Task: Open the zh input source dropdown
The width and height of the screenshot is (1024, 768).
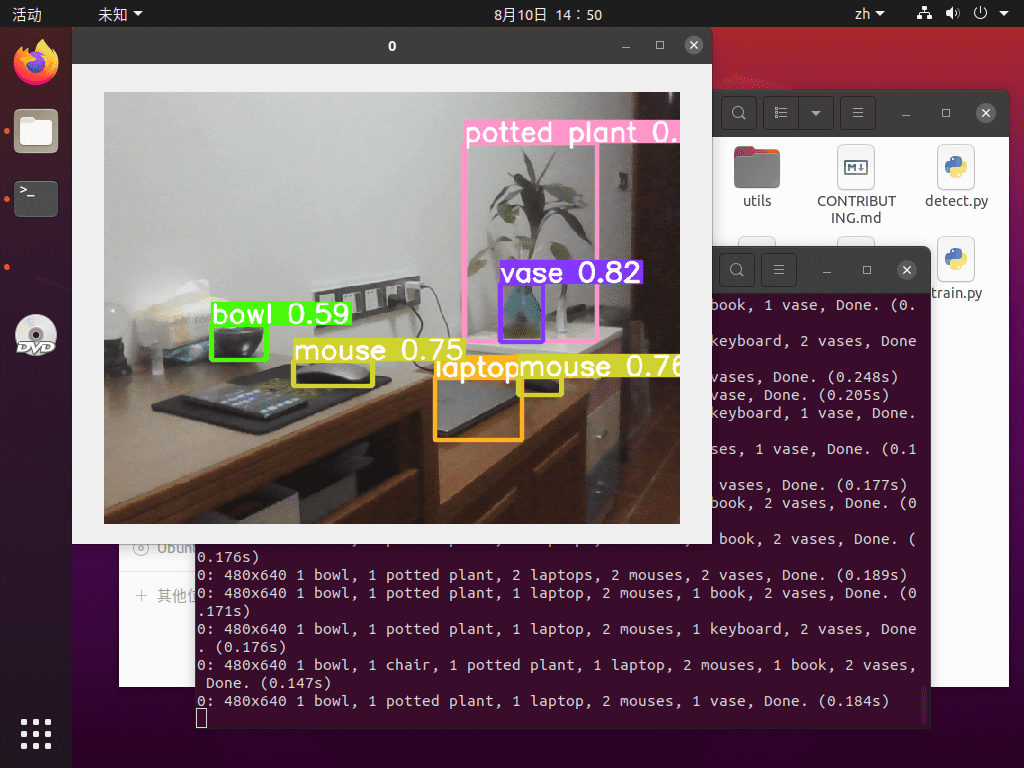Action: point(869,14)
